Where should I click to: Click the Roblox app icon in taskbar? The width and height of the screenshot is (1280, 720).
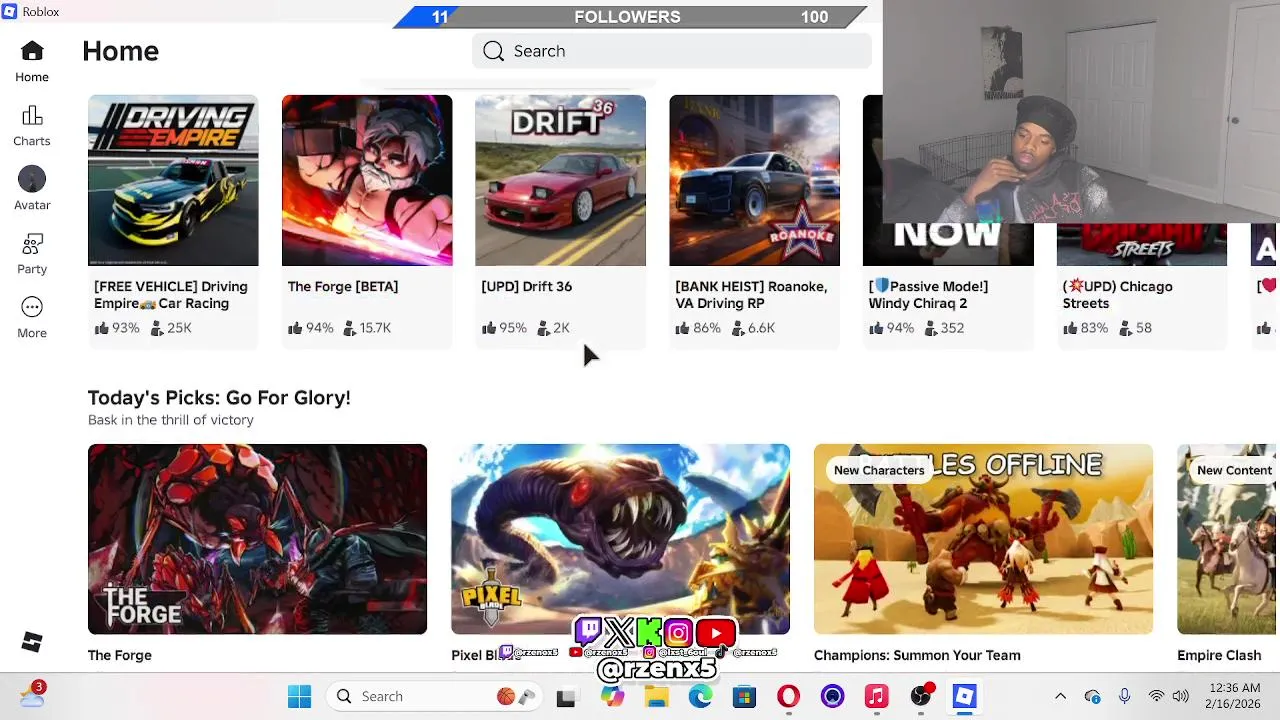[964, 697]
